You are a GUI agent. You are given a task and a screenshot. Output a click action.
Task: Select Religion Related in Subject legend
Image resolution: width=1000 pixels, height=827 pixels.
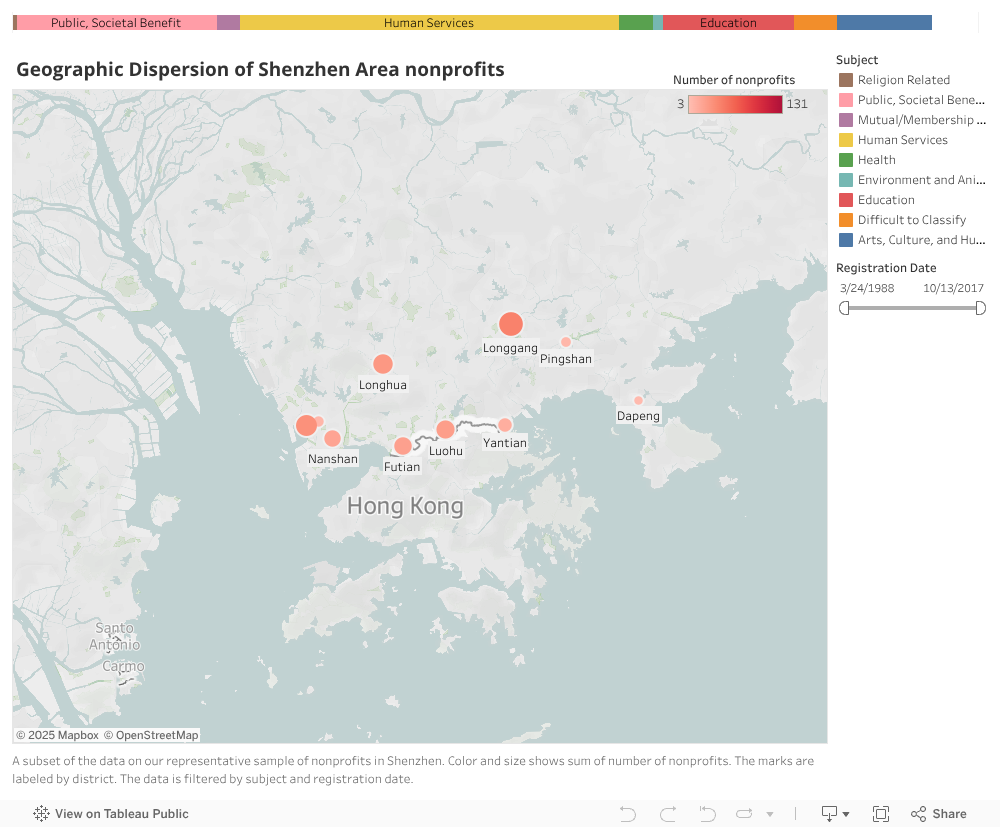[x=903, y=80]
